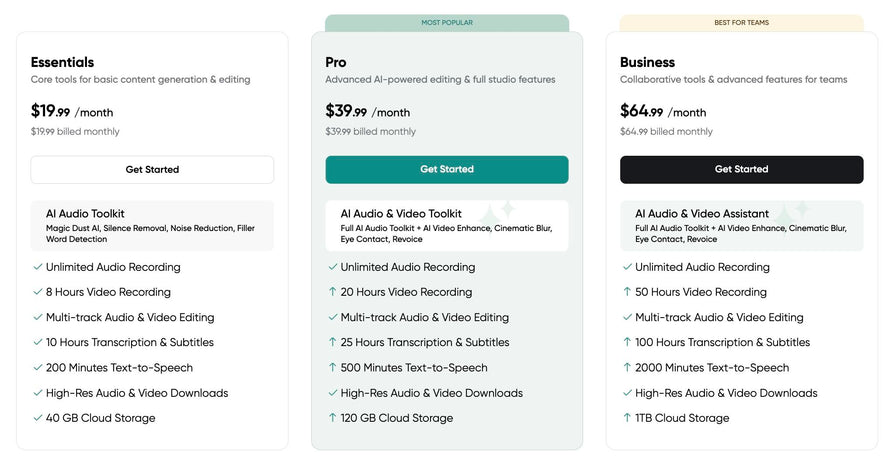Click up-arrow icon beside 120 GB Cloud Storage

pyautogui.click(x=332, y=418)
